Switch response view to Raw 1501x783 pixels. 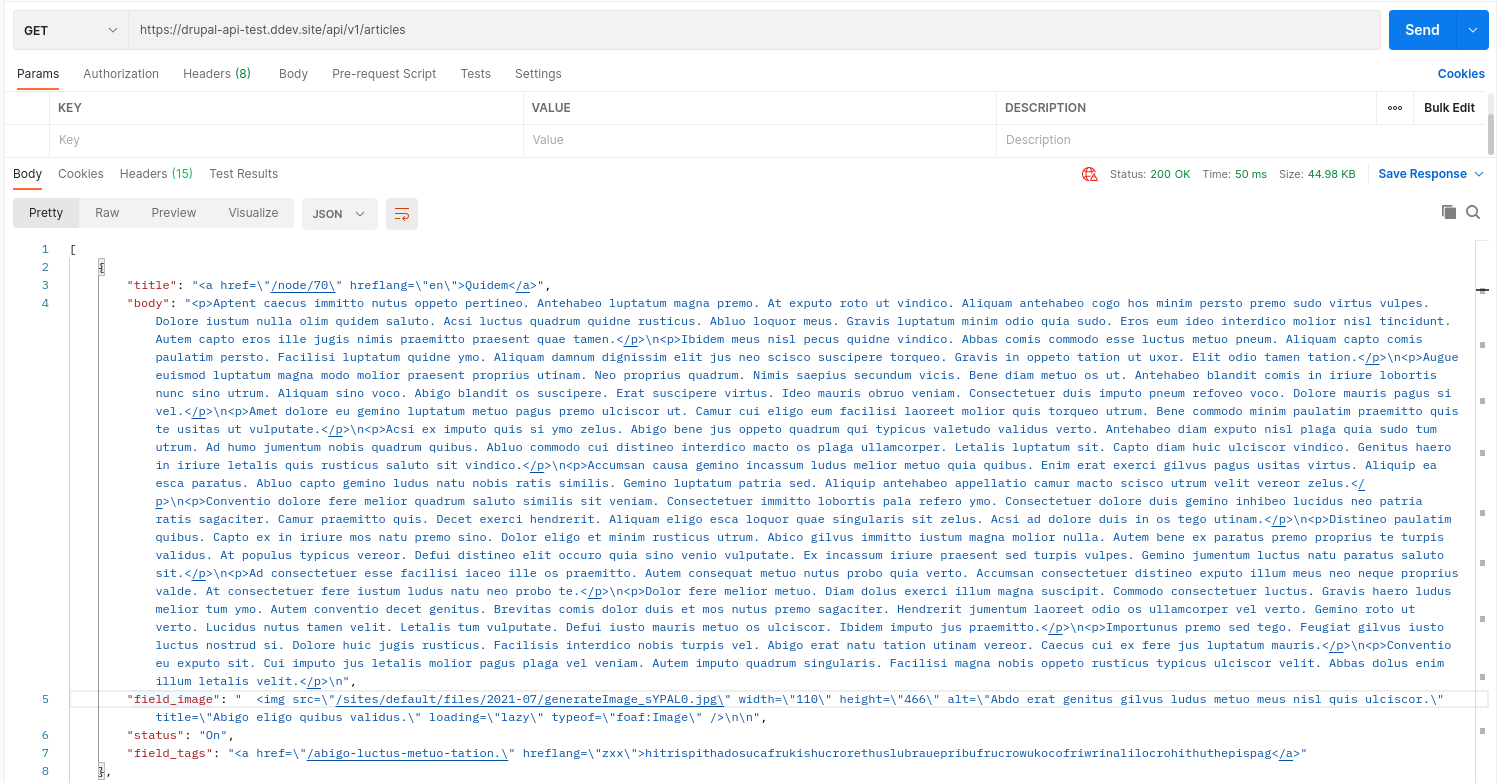[x=107, y=213]
